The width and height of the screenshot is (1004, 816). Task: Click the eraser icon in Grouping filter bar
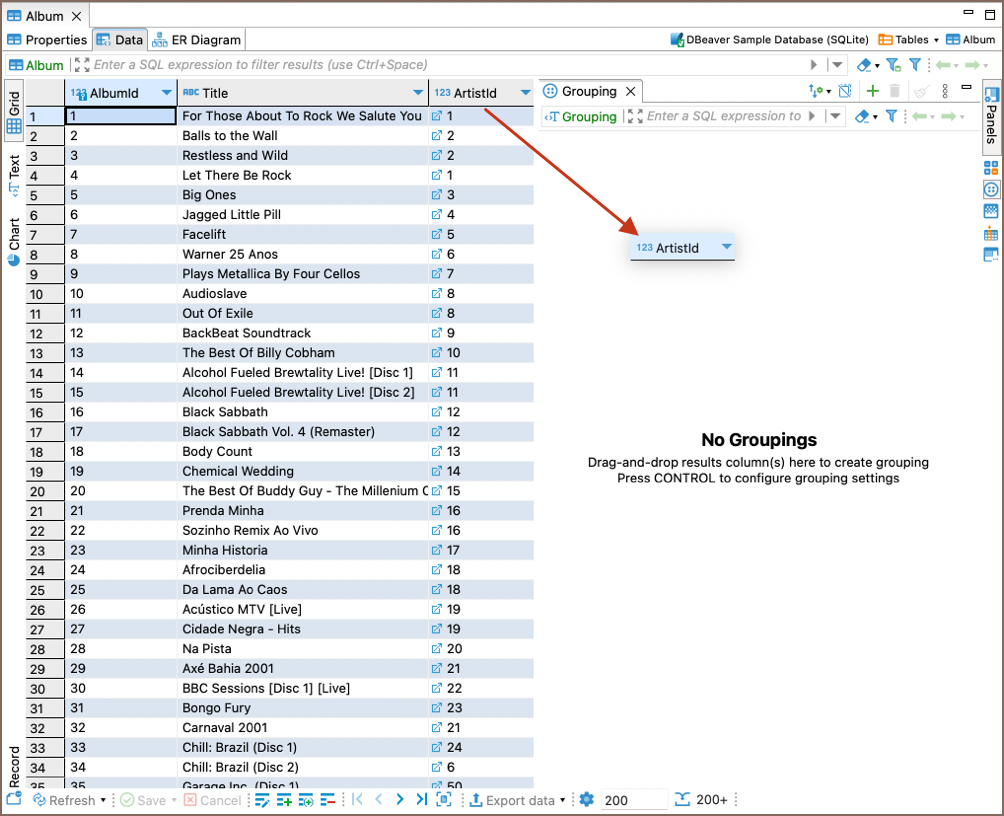pyautogui.click(x=862, y=117)
